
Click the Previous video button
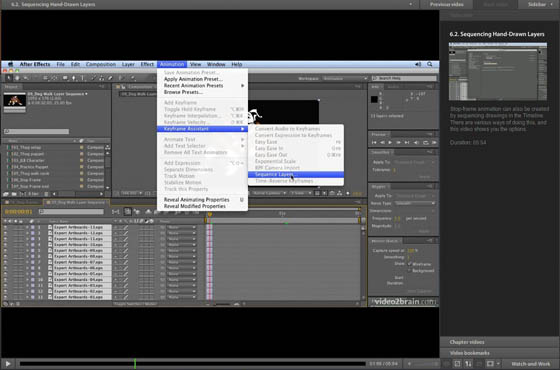coord(446,4)
